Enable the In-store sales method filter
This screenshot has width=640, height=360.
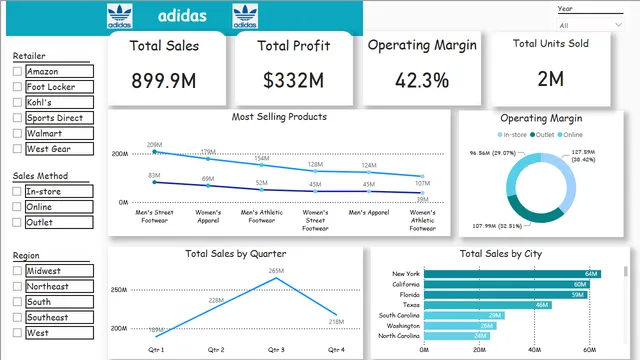tap(17, 191)
